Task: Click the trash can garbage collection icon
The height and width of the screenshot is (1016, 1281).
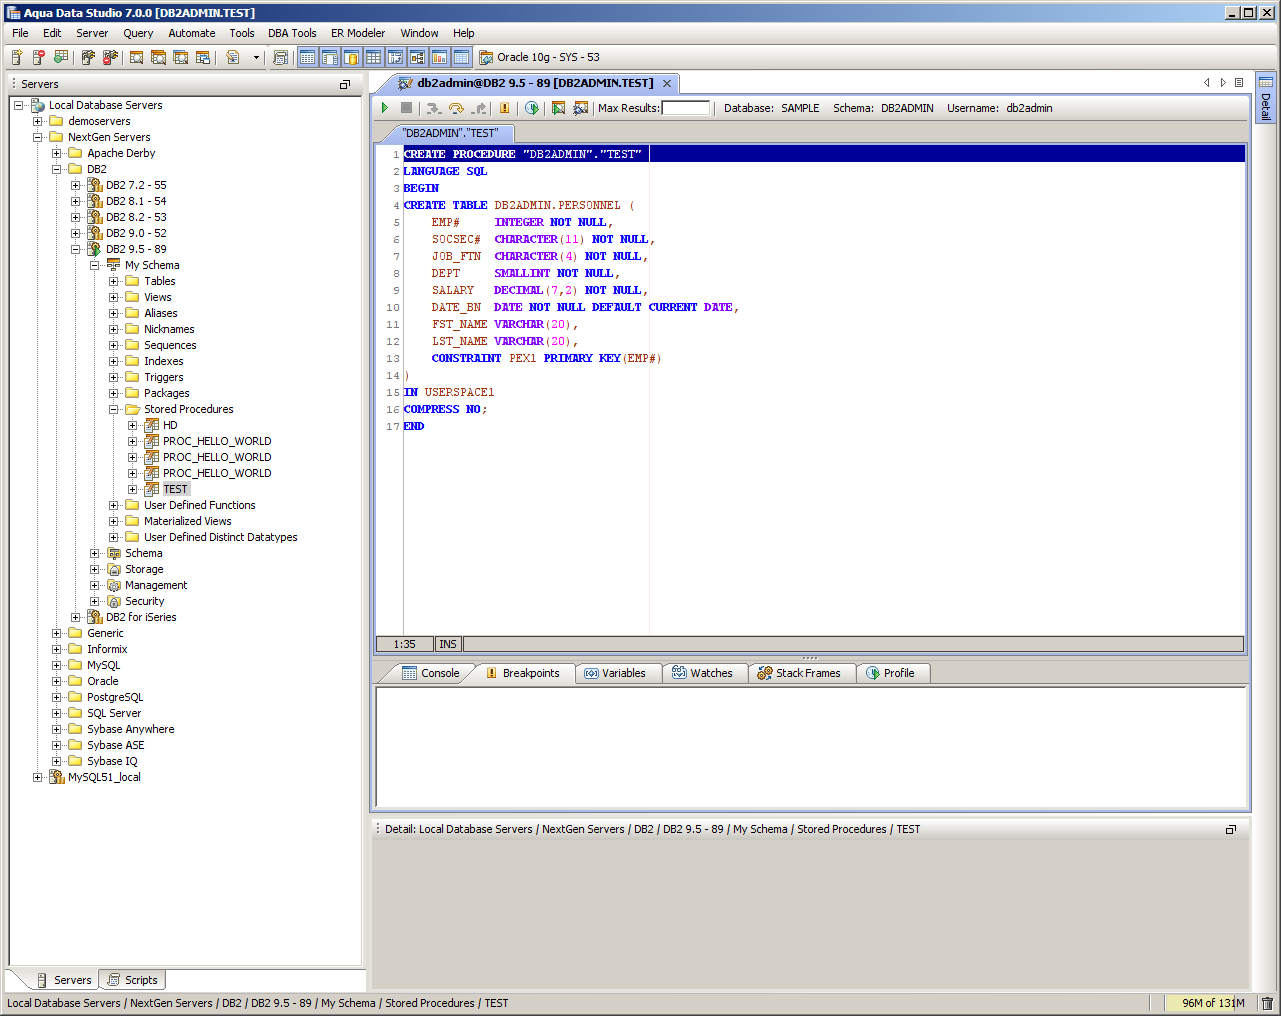Action: pyautogui.click(x=1267, y=1003)
